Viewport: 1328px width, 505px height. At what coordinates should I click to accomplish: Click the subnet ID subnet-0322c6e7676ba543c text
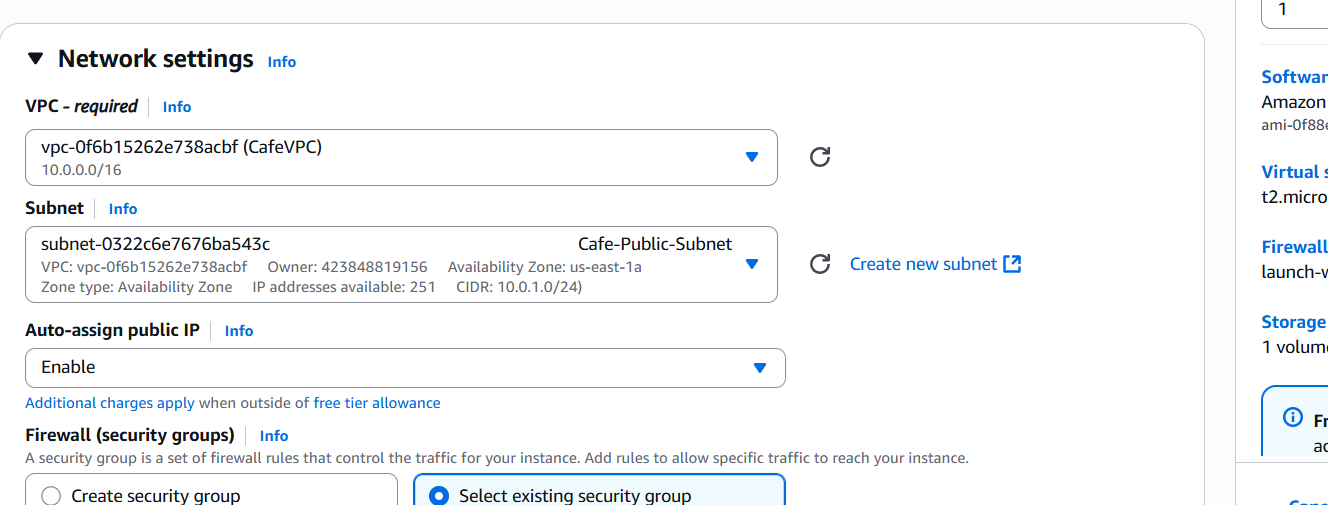click(155, 244)
